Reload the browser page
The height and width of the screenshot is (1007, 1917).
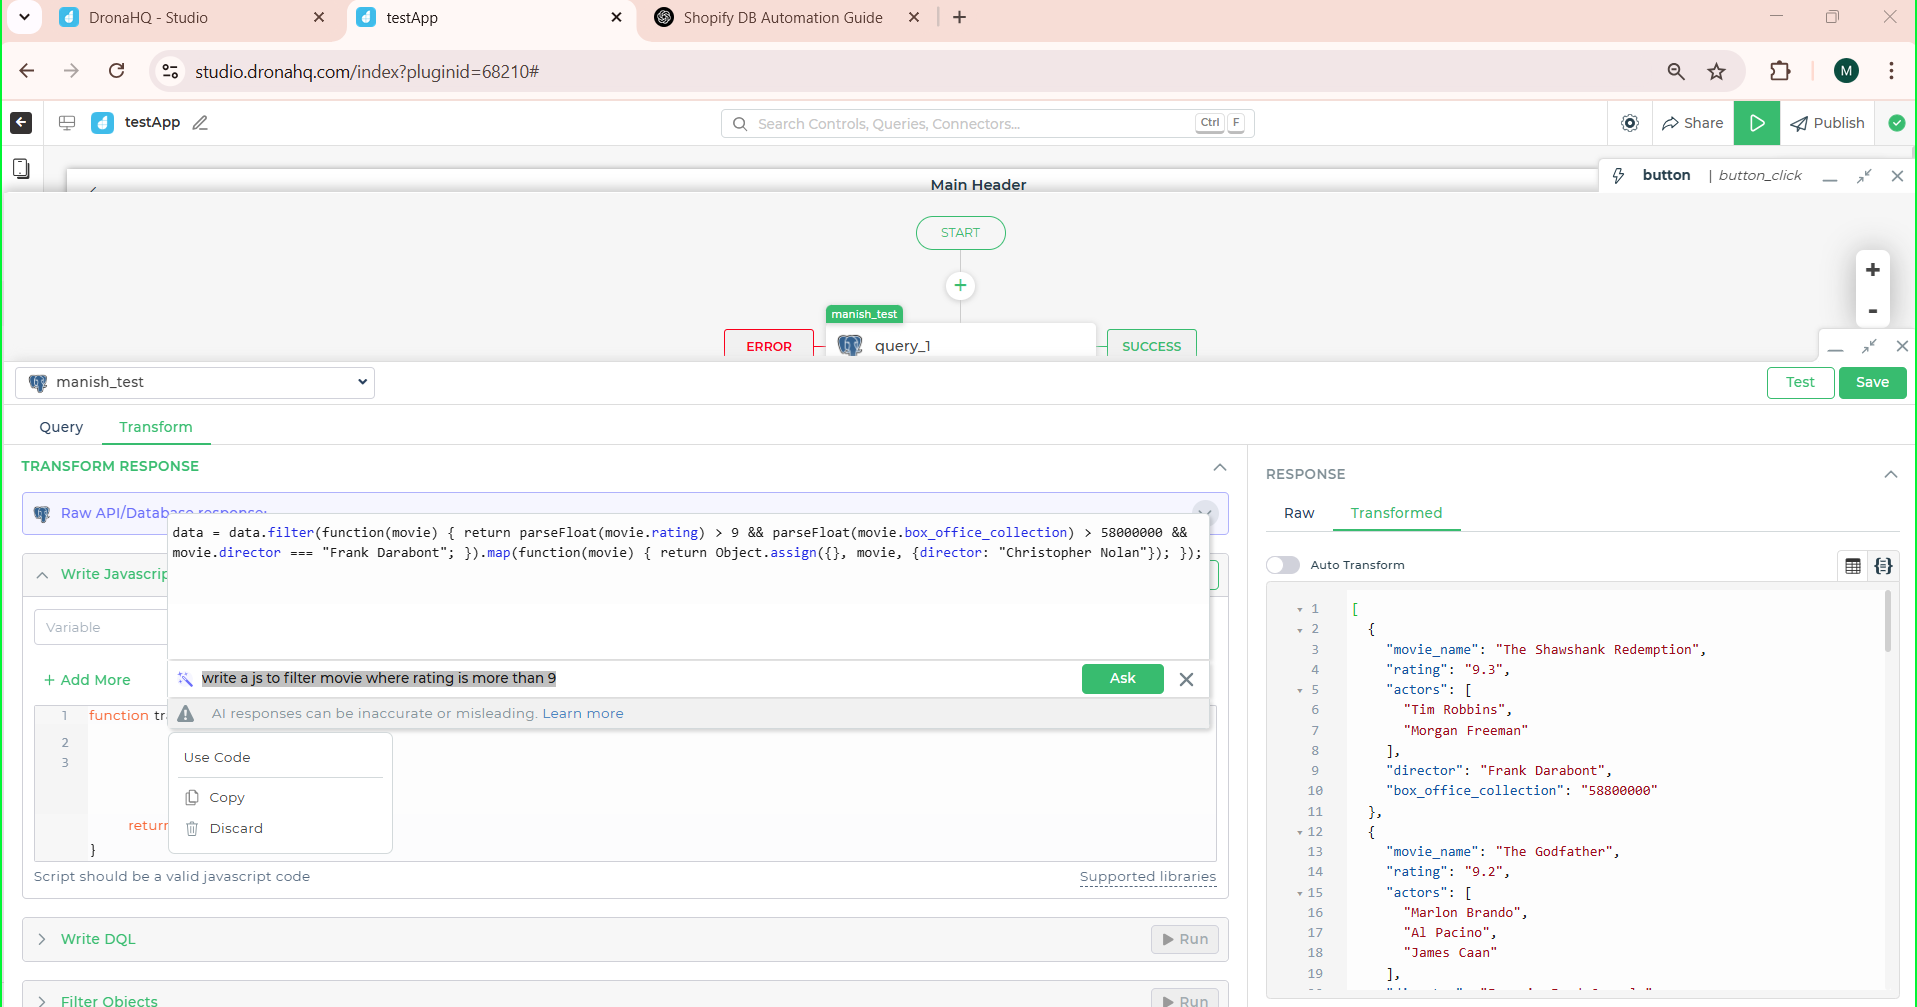click(117, 71)
